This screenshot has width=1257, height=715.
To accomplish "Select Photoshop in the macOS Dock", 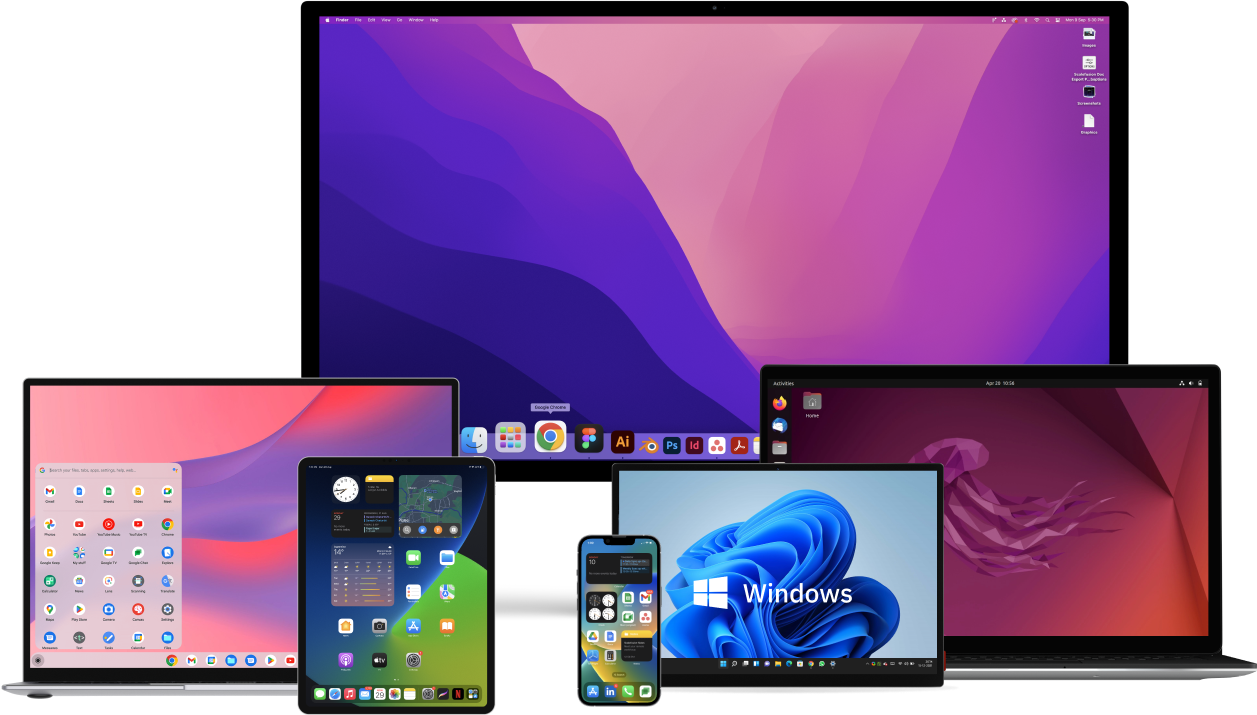I will [x=671, y=441].
